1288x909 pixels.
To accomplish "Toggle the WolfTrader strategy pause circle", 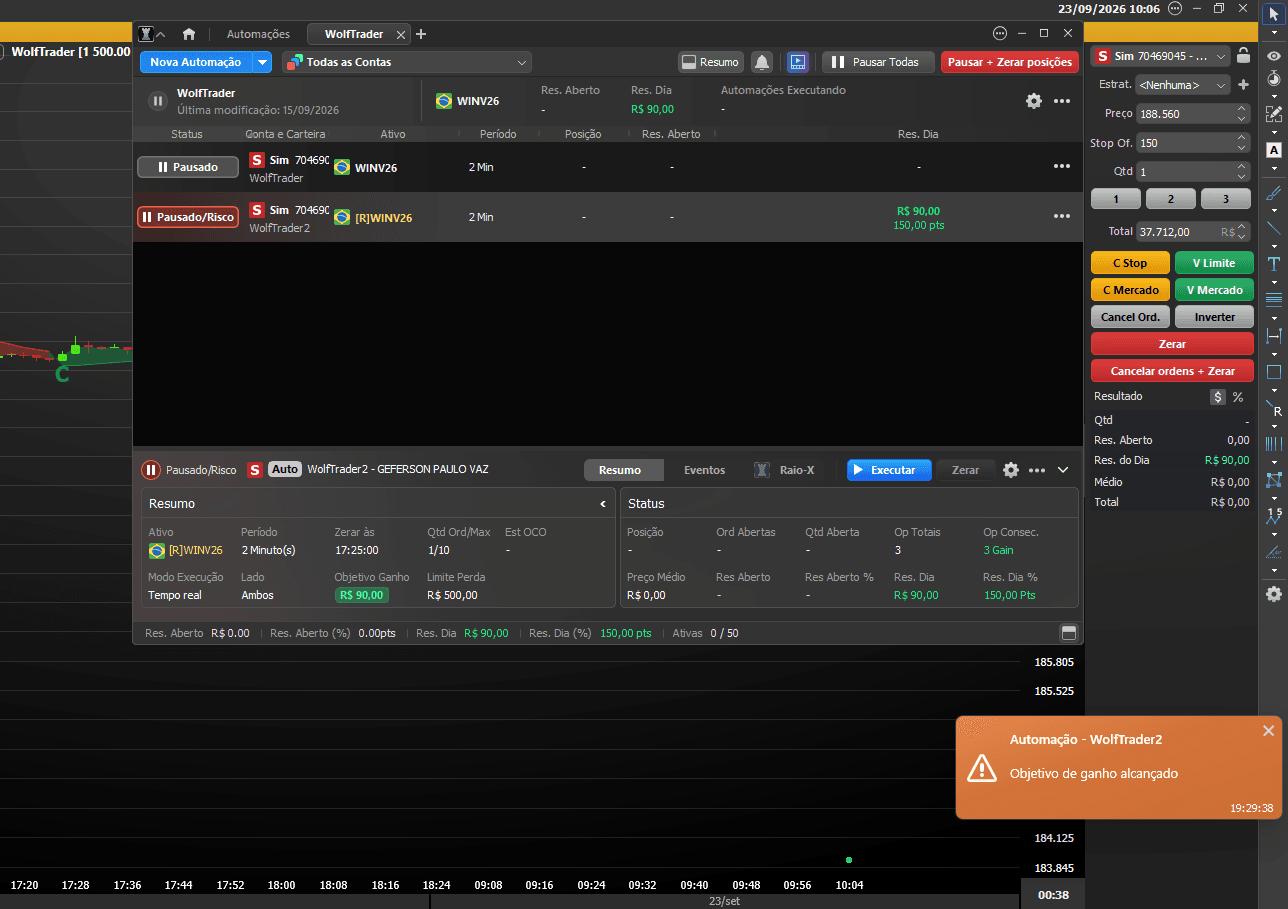I will 158,101.
